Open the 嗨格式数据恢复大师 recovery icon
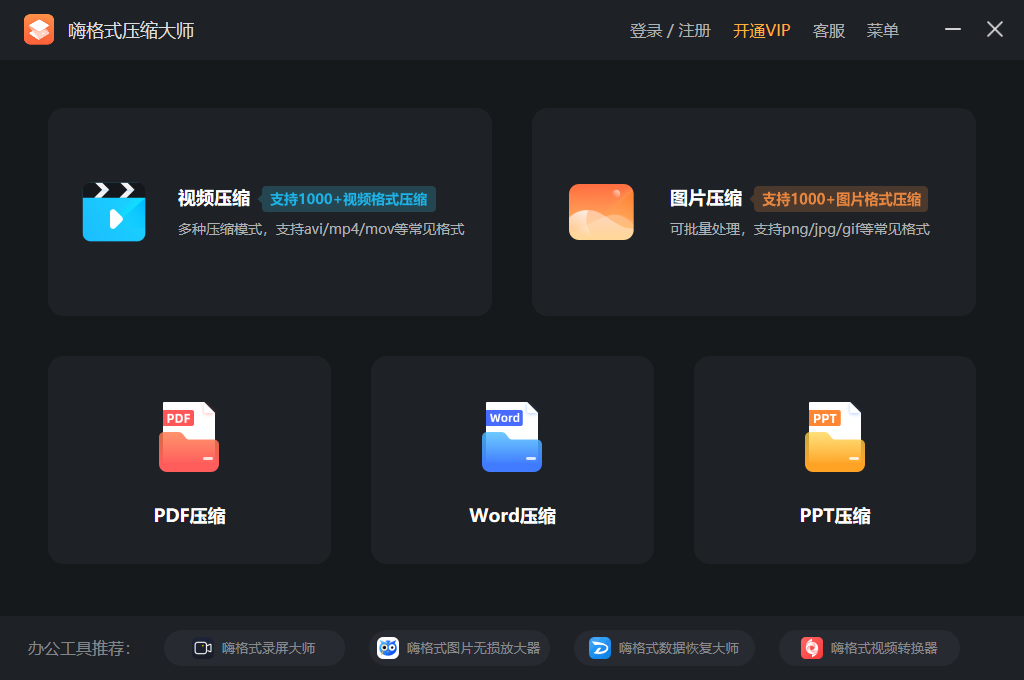The image size is (1024, 680). (598, 647)
